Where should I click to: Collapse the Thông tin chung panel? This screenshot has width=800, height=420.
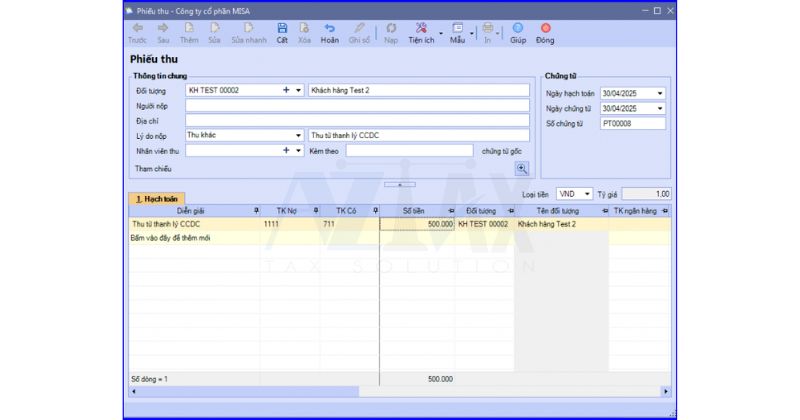[399, 184]
